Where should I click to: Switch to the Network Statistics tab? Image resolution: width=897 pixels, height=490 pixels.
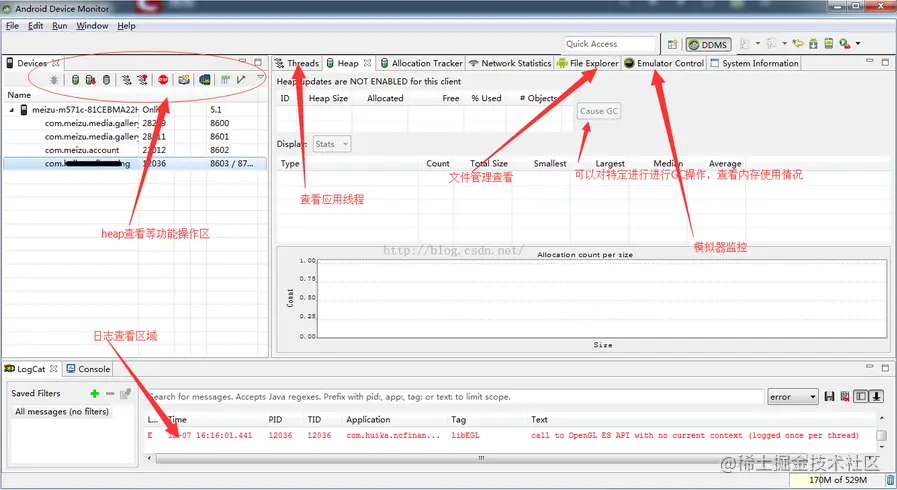[510, 63]
